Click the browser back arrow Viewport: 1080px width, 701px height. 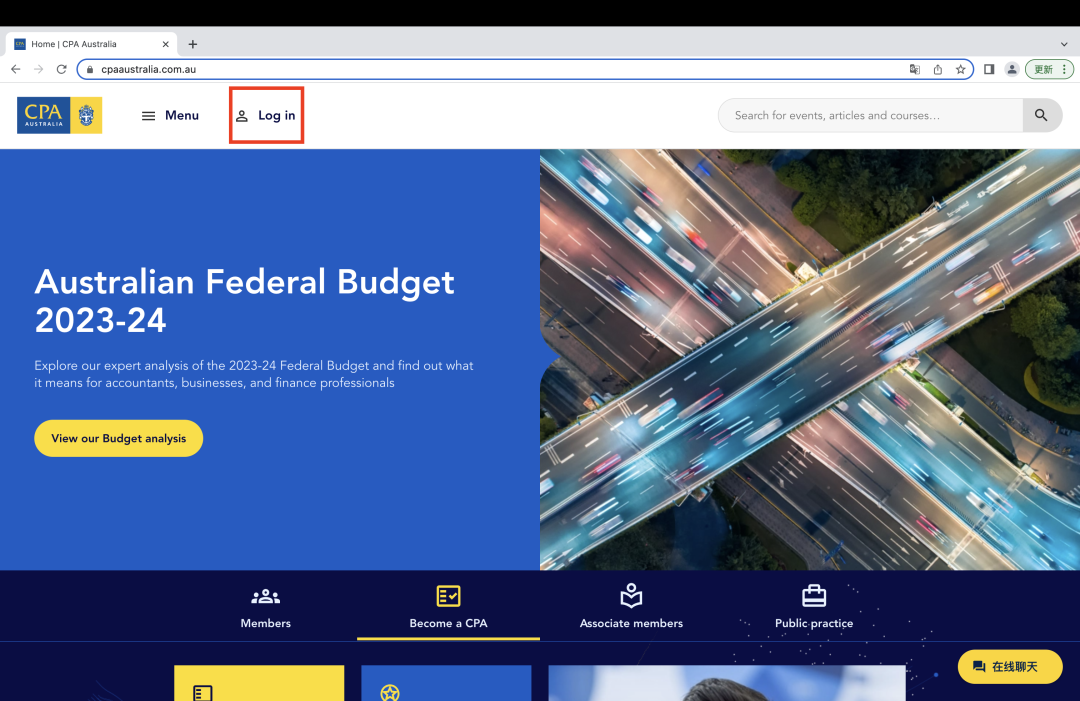[16, 69]
